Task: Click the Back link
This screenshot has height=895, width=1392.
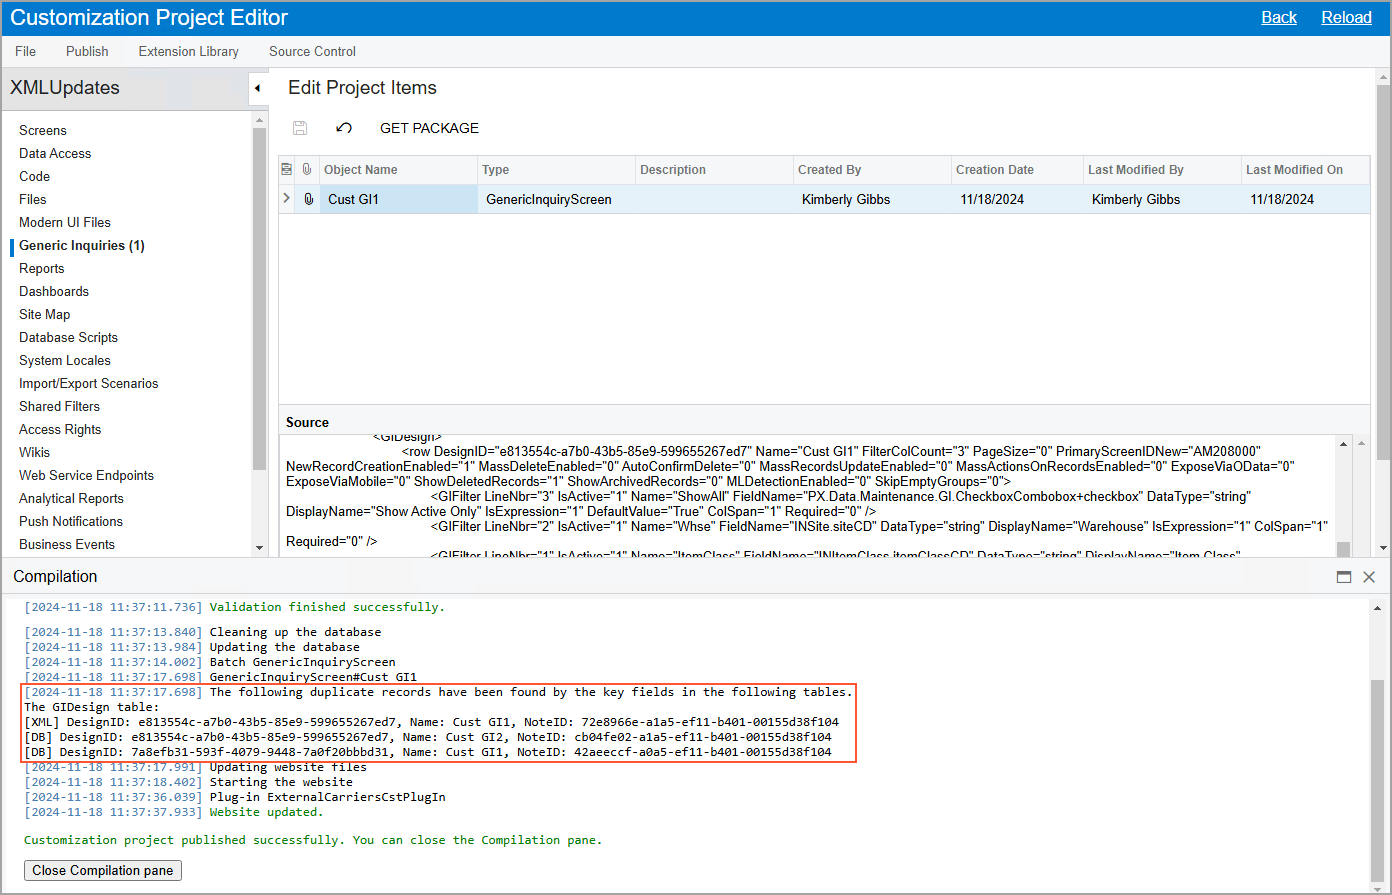Action: [x=1278, y=17]
